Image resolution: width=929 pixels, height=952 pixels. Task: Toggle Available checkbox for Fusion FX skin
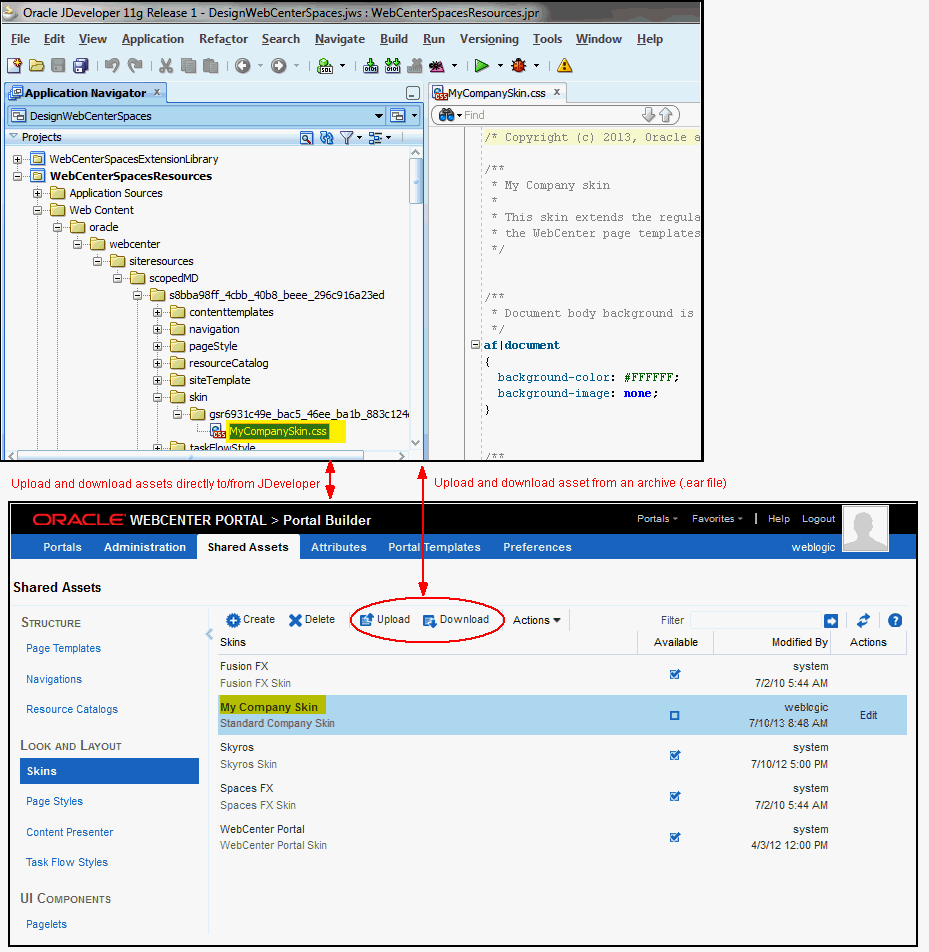pos(675,674)
